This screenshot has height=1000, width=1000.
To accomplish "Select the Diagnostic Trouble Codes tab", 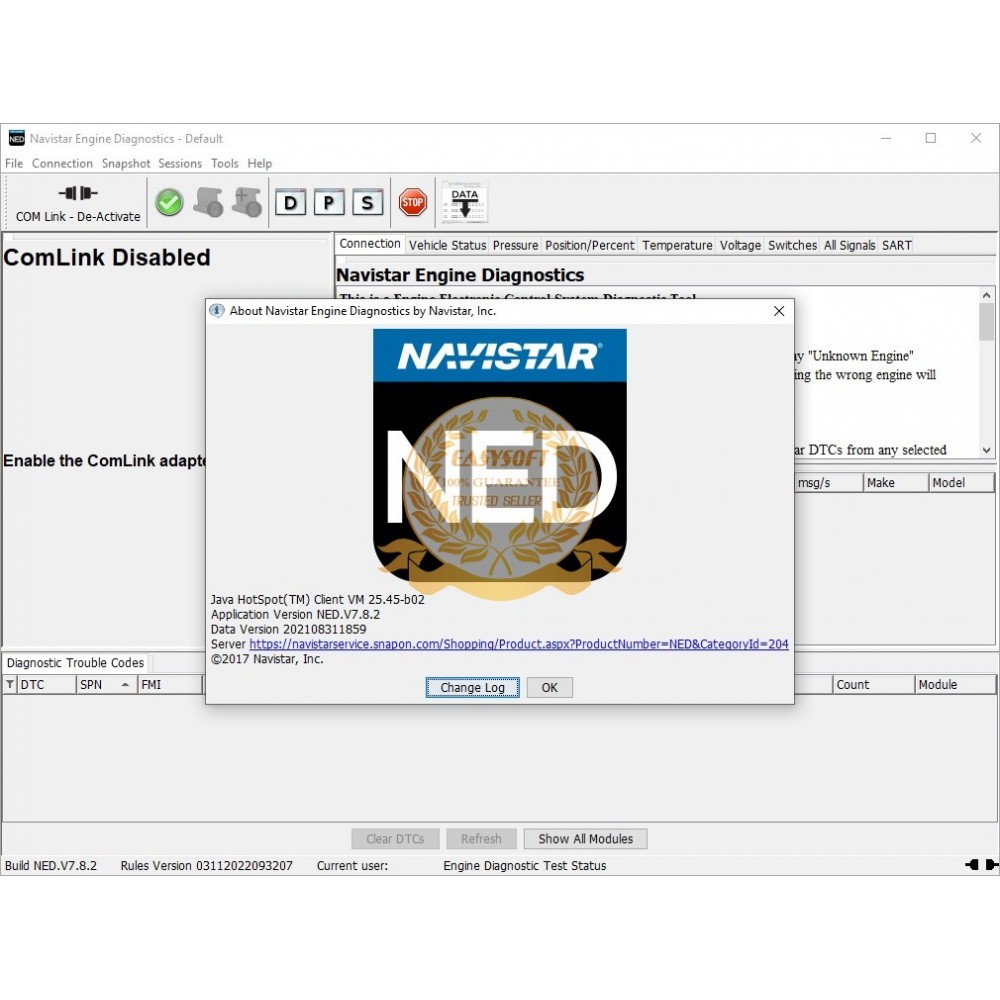I will click(75, 663).
